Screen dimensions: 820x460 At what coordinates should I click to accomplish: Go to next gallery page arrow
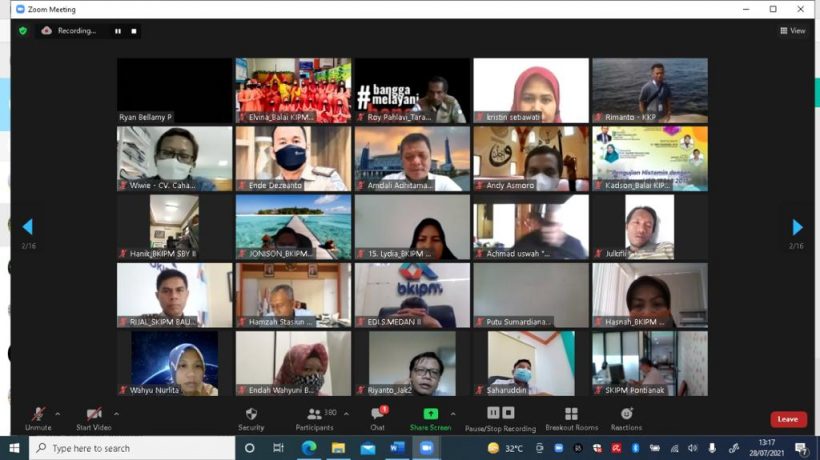pyautogui.click(x=797, y=227)
